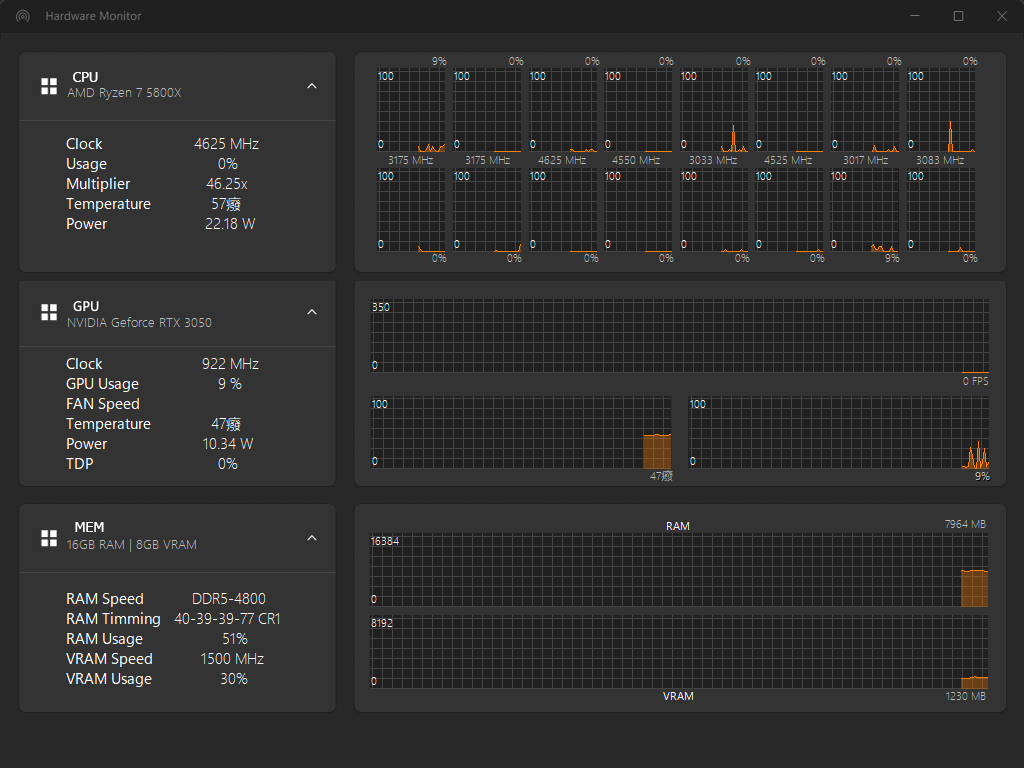Image resolution: width=1024 pixels, height=768 pixels.
Task: Click the CPU panel grid icon
Action: [x=48, y=86]
